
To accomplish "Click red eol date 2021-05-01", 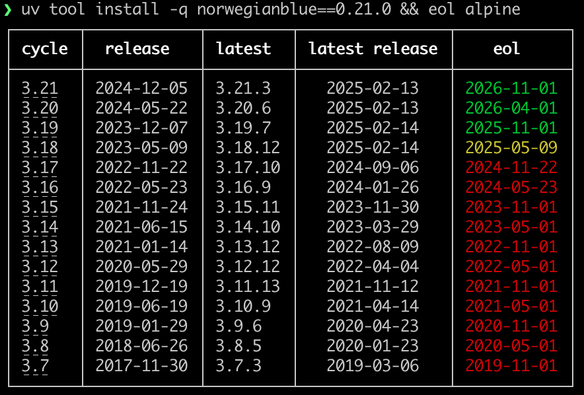I will click(511, 306).
